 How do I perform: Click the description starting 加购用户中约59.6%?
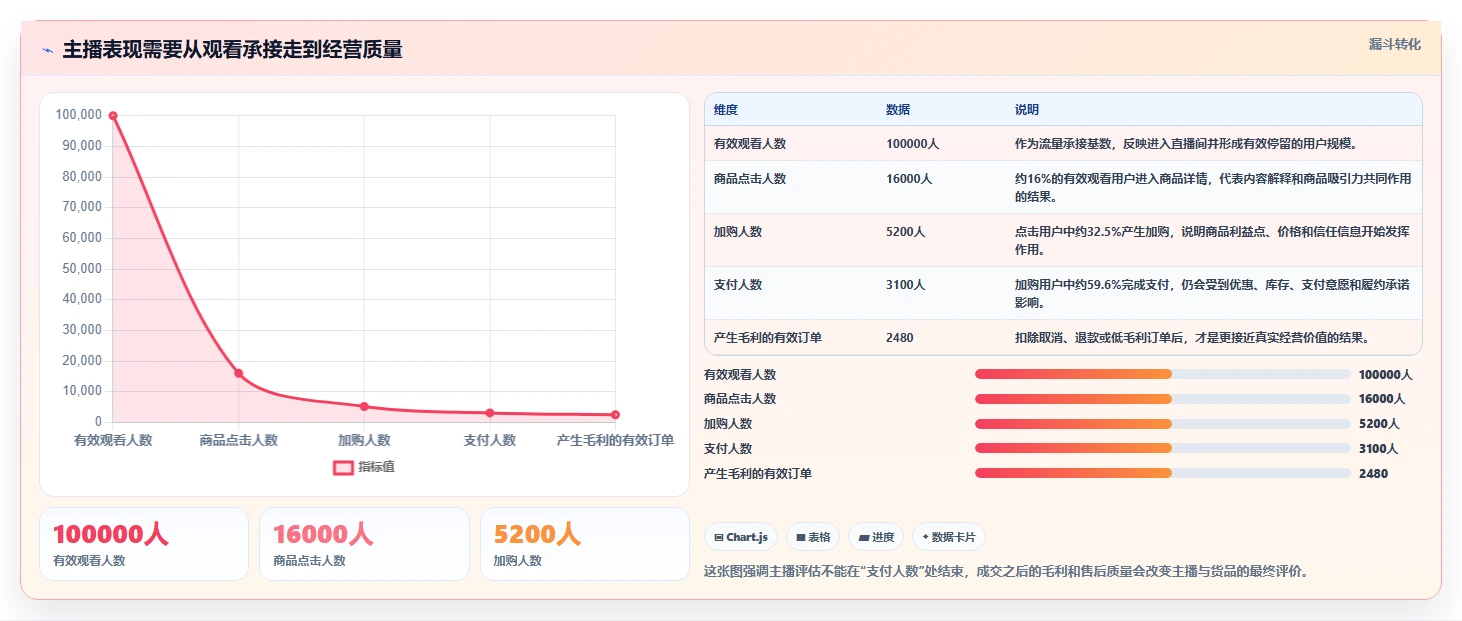tap(1213, 294)
